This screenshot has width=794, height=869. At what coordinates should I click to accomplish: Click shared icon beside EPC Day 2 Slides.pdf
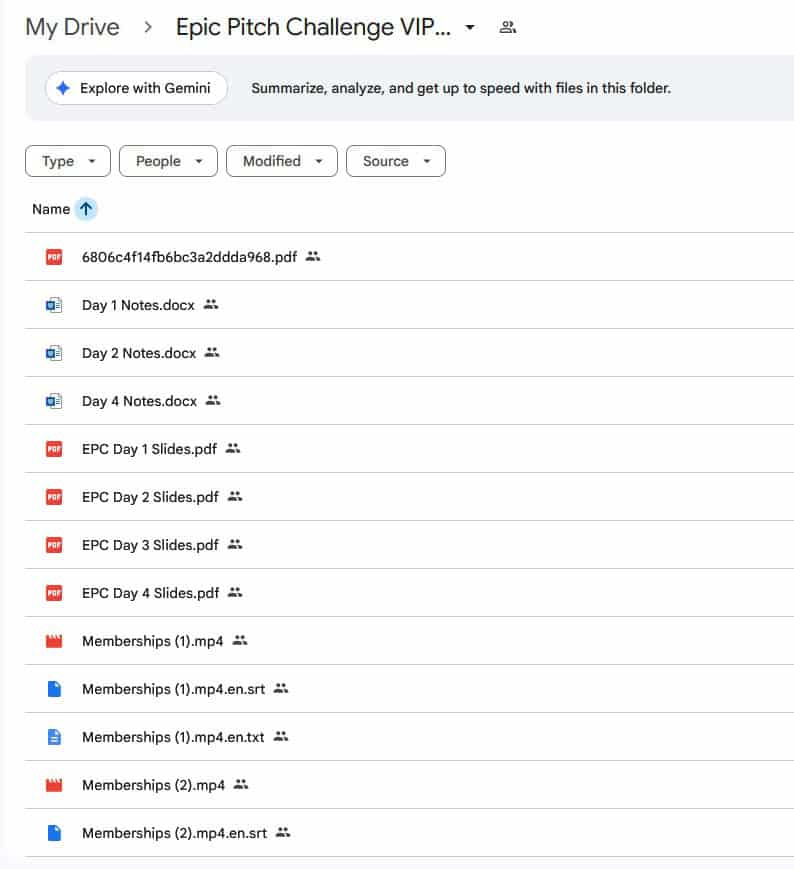coord(235,497)
